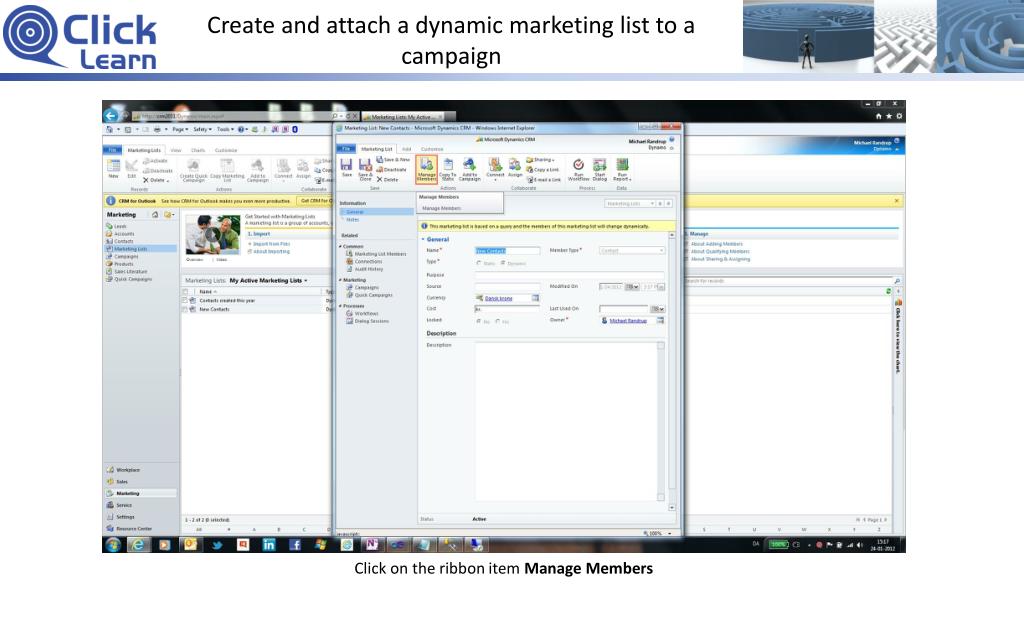Click the Run Workflow ribbon icon
This screenshot has width=1024, height=621.
[x=579, y=168]
